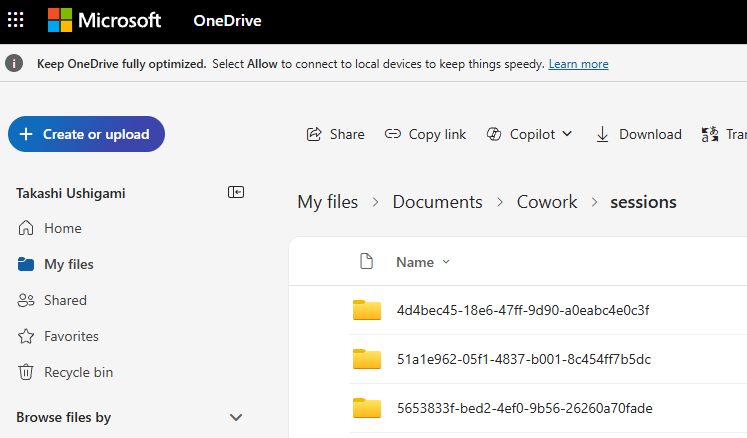Screen dimensions: 747x438
Task: Select My files in sidebar
Action: pos(68,264)
